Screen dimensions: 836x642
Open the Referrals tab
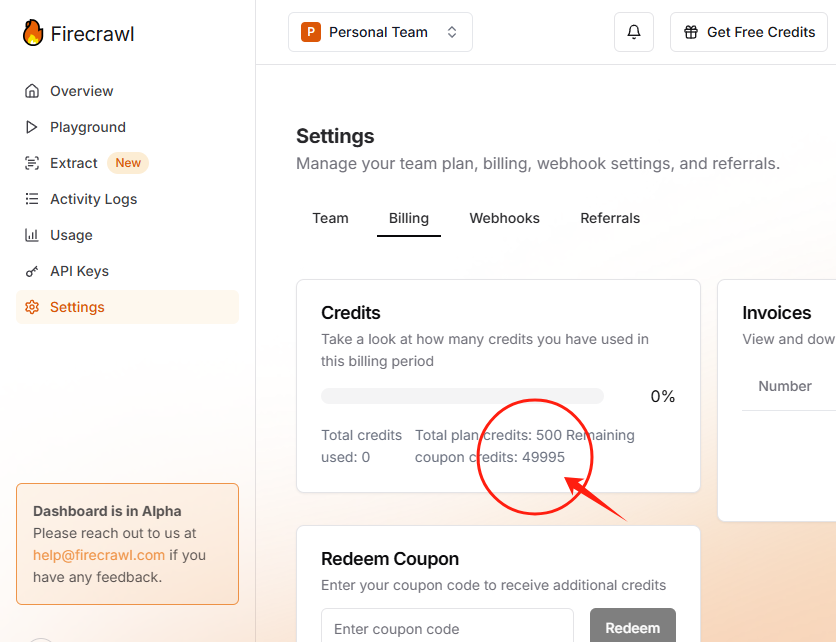[610, 218]
